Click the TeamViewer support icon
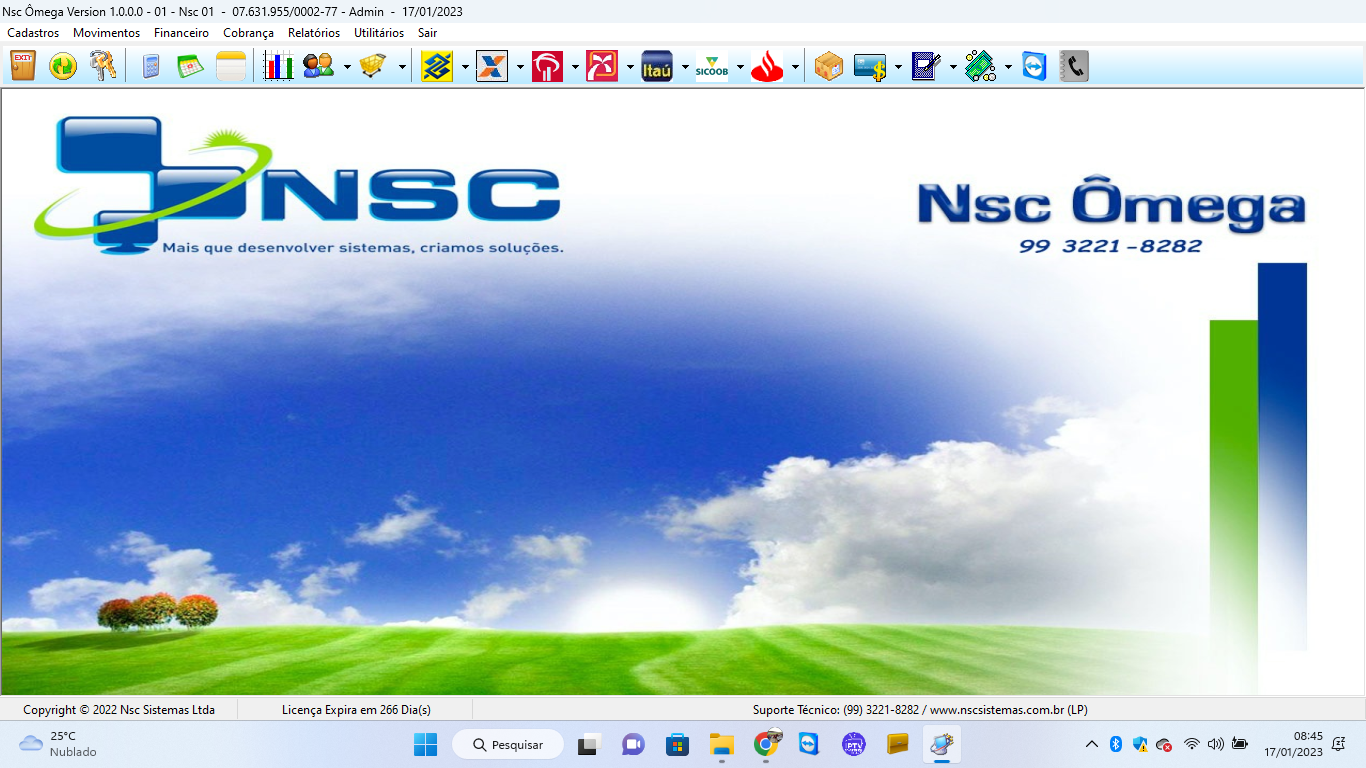The height and width of the screenshot is (768, 1366). [x=1034, y=66]
